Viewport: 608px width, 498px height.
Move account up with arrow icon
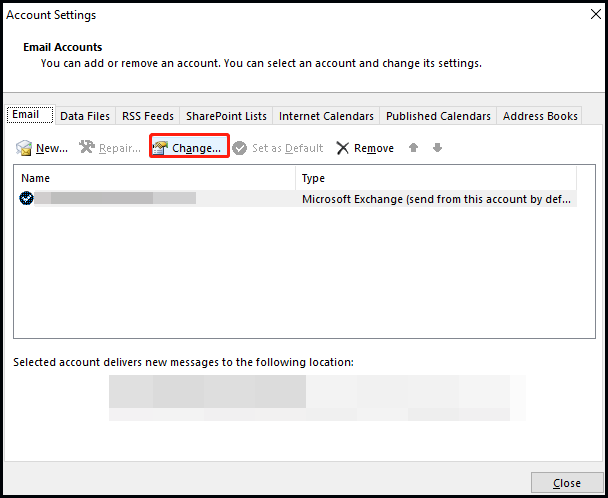click(413, 147)
